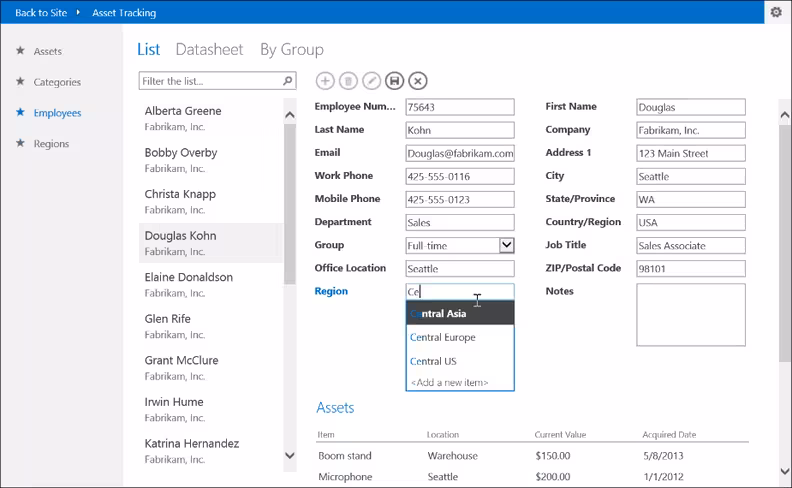Image resolution: width=792 pixels, height=488 pixels.
Task: Save the record with the floppy disk icon
Action: click(x=394, y=81)
